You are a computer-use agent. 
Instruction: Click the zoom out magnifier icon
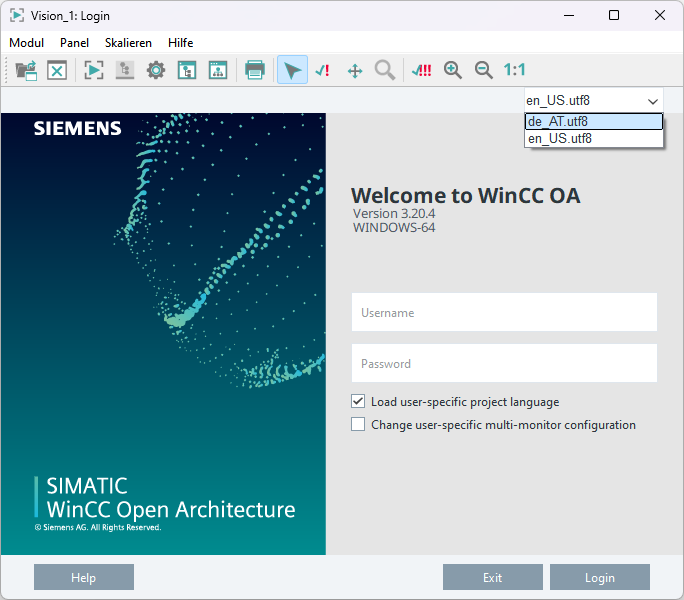click(x=484, y=70)
